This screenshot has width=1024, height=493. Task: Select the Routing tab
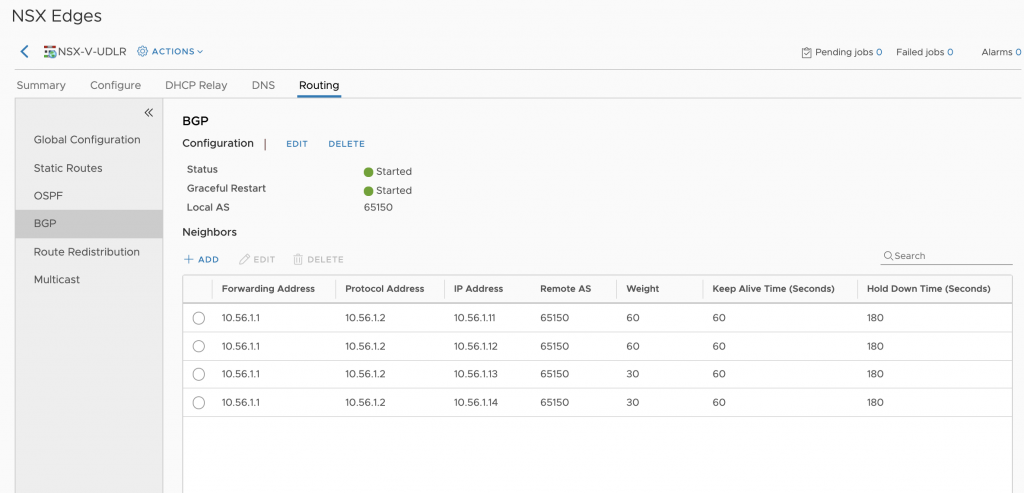click(319, 86)
